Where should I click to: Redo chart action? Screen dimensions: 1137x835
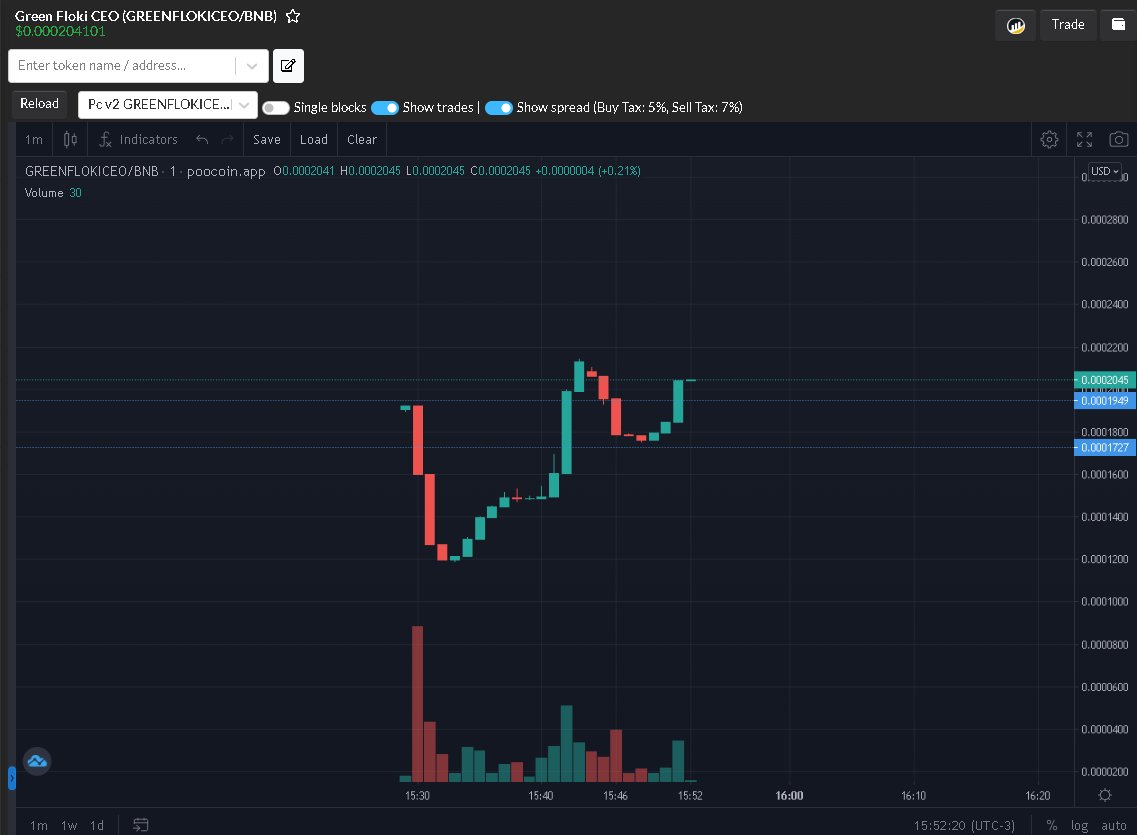[x=227, y=139]
